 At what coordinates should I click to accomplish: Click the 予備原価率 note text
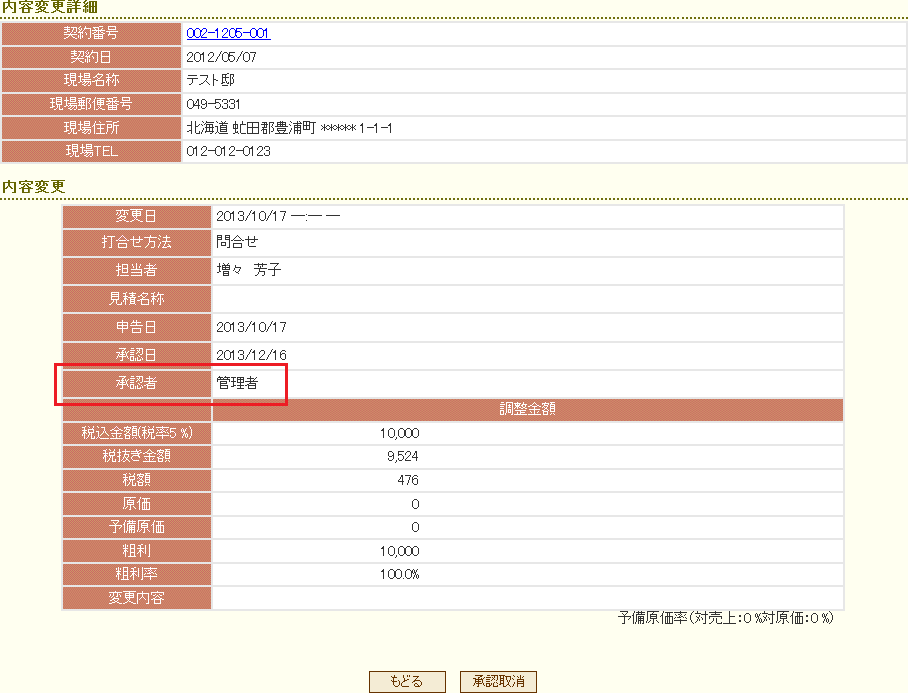725,618
